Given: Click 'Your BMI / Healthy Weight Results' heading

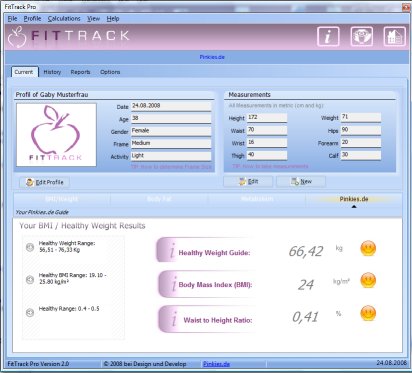Looking at the screenshot, I should (x=82, y=226).
